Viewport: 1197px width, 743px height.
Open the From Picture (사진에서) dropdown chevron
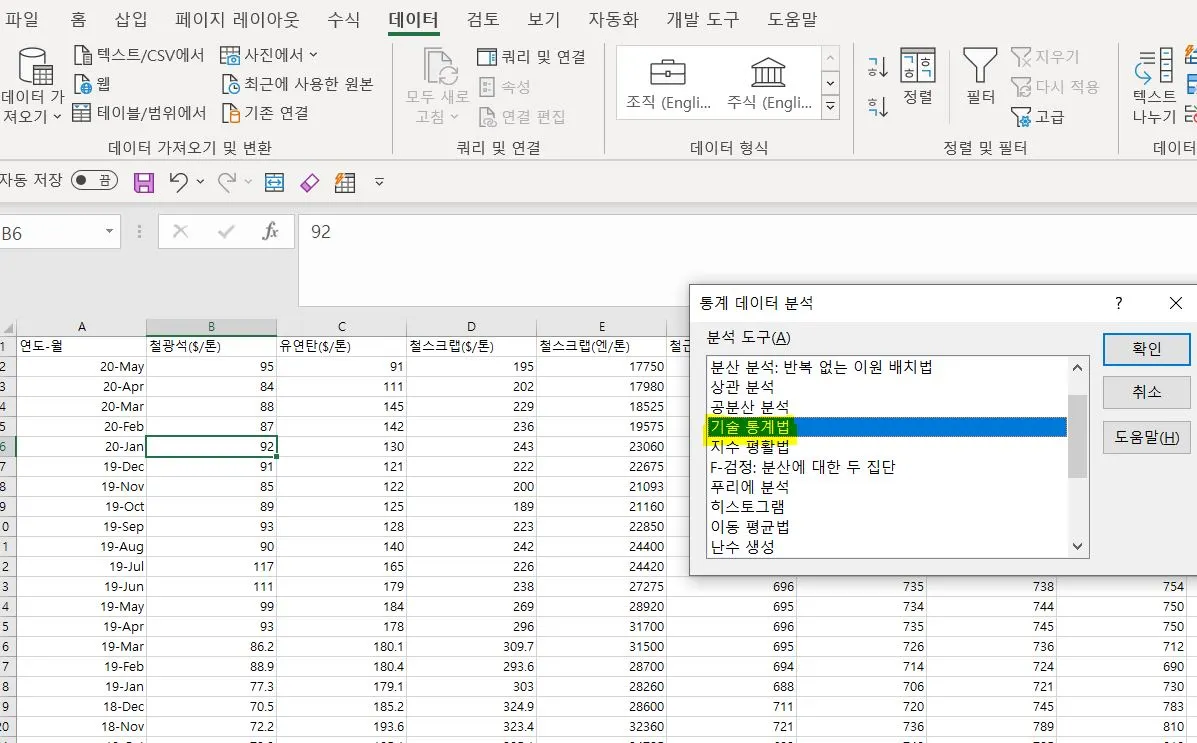pyautogui.click(x=313, y=55)
